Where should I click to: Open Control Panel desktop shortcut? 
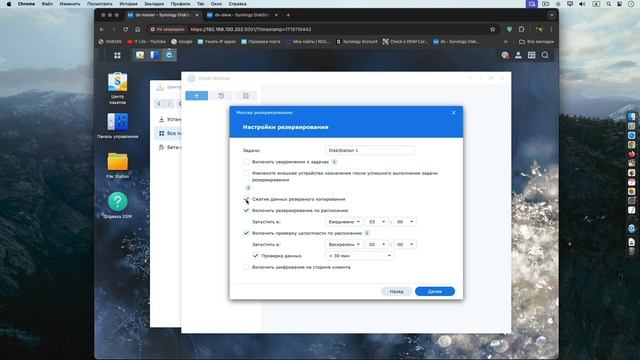118,126
